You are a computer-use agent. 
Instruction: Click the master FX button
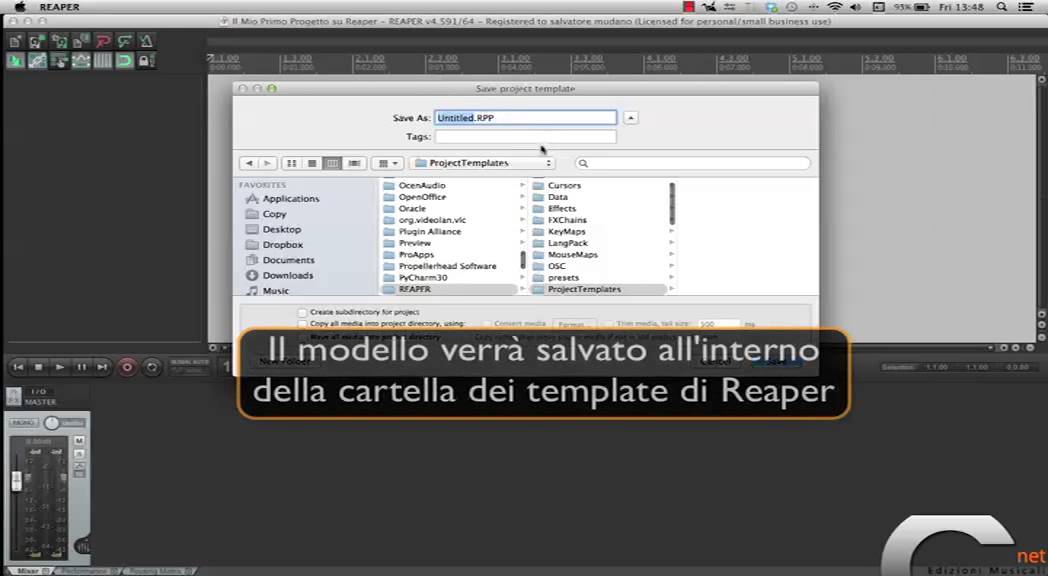[x=13, y=396]
